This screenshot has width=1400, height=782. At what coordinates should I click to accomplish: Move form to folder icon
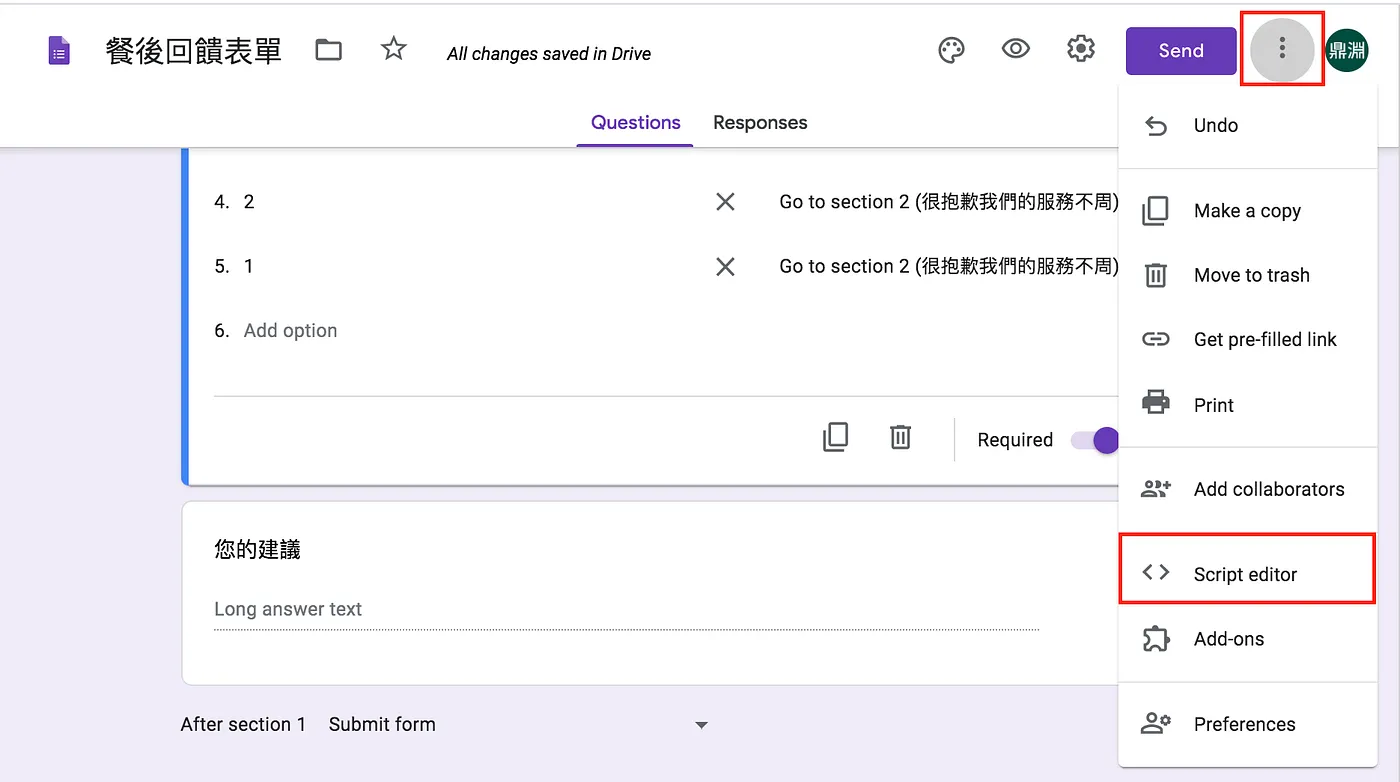(329, 50)
